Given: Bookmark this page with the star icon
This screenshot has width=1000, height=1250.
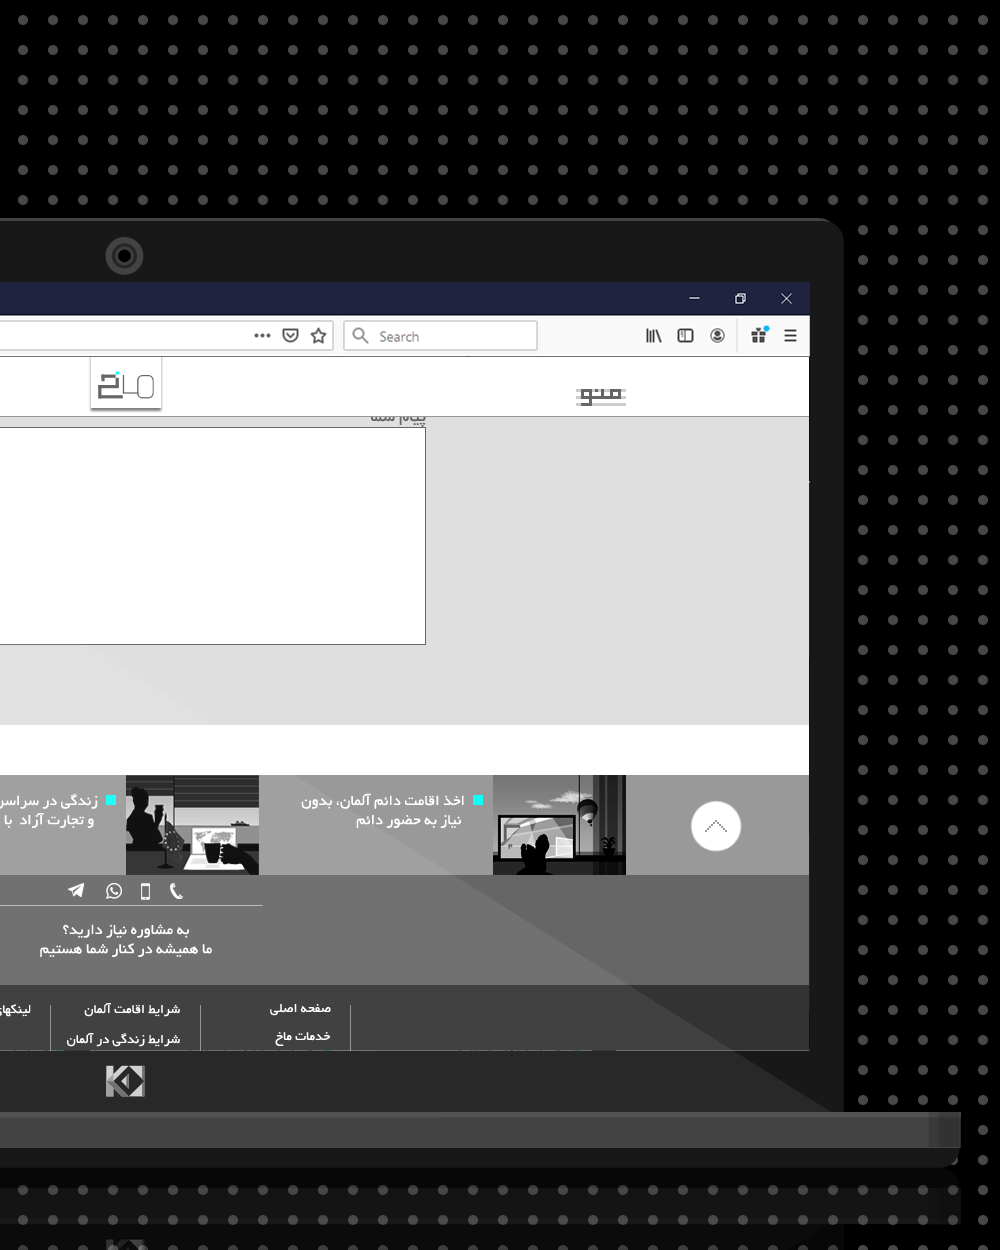Looking at the screenshot, I should coord(318,336).
